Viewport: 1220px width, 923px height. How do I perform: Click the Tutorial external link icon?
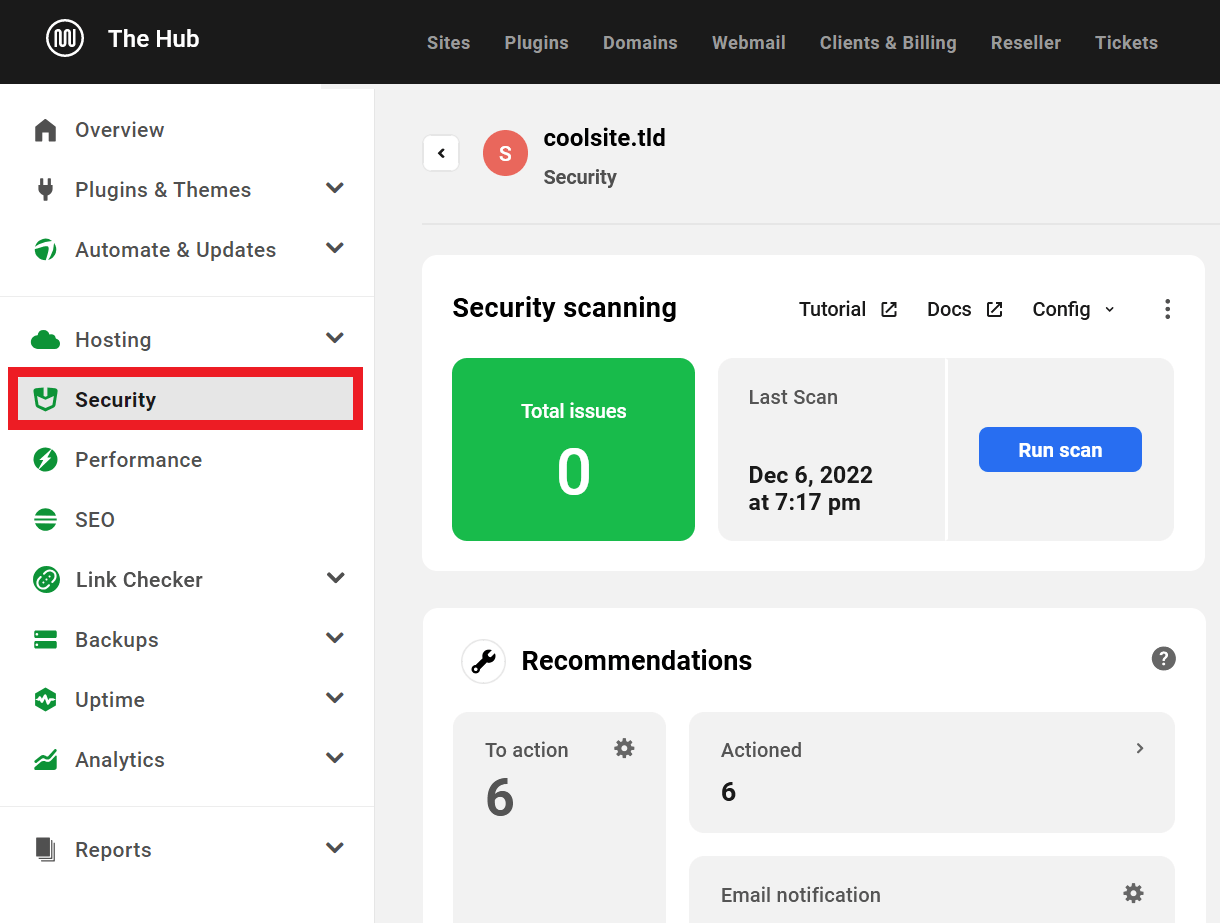889,310
